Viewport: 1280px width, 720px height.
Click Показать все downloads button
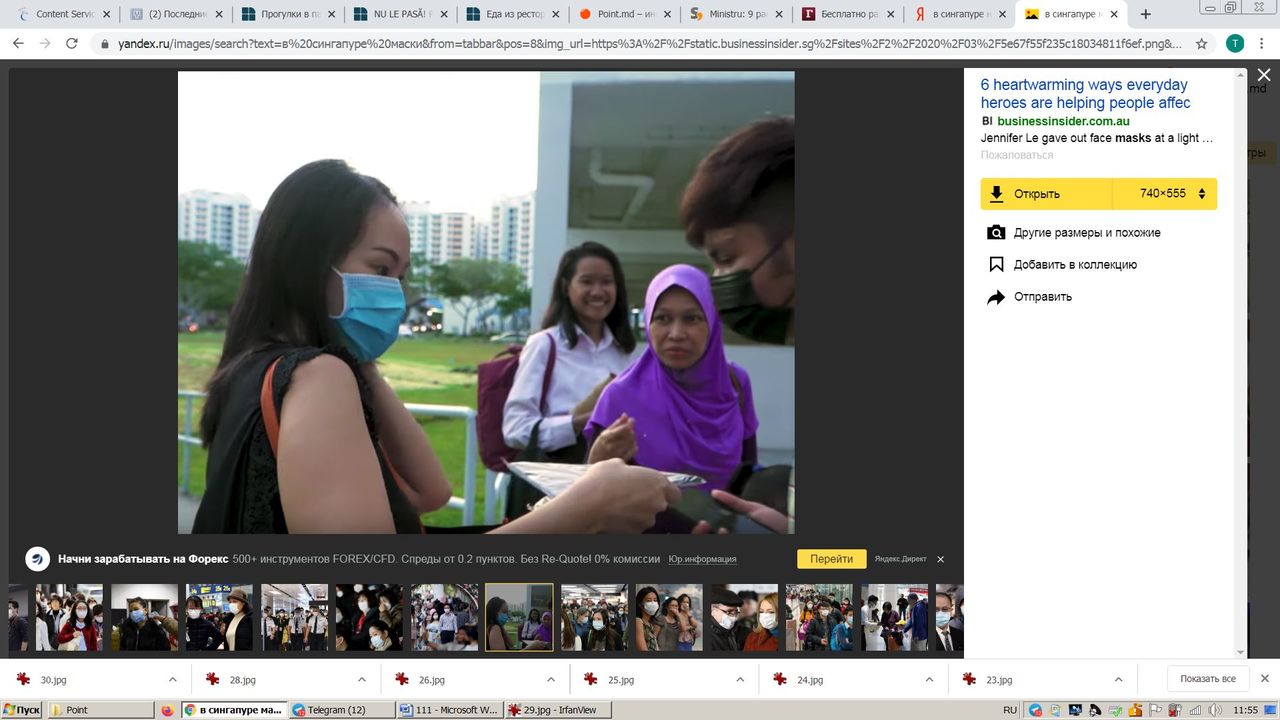tap(1208, 679)
